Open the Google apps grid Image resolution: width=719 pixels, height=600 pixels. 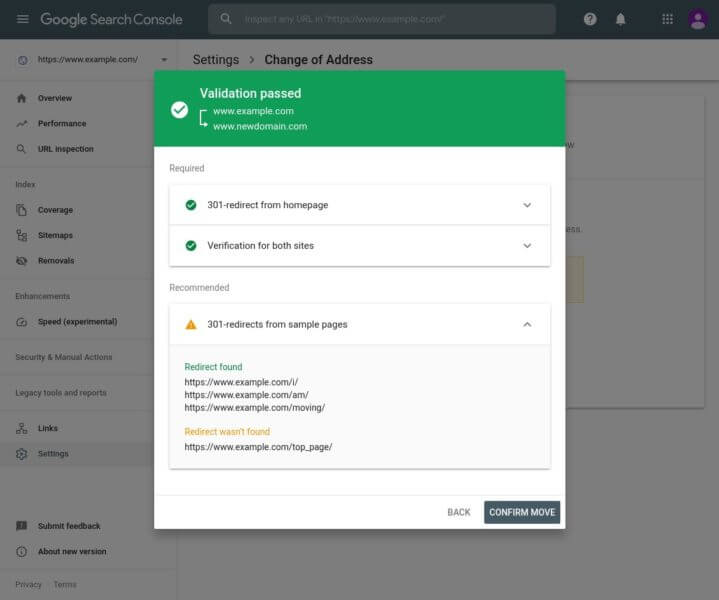(x=667, y=19)
